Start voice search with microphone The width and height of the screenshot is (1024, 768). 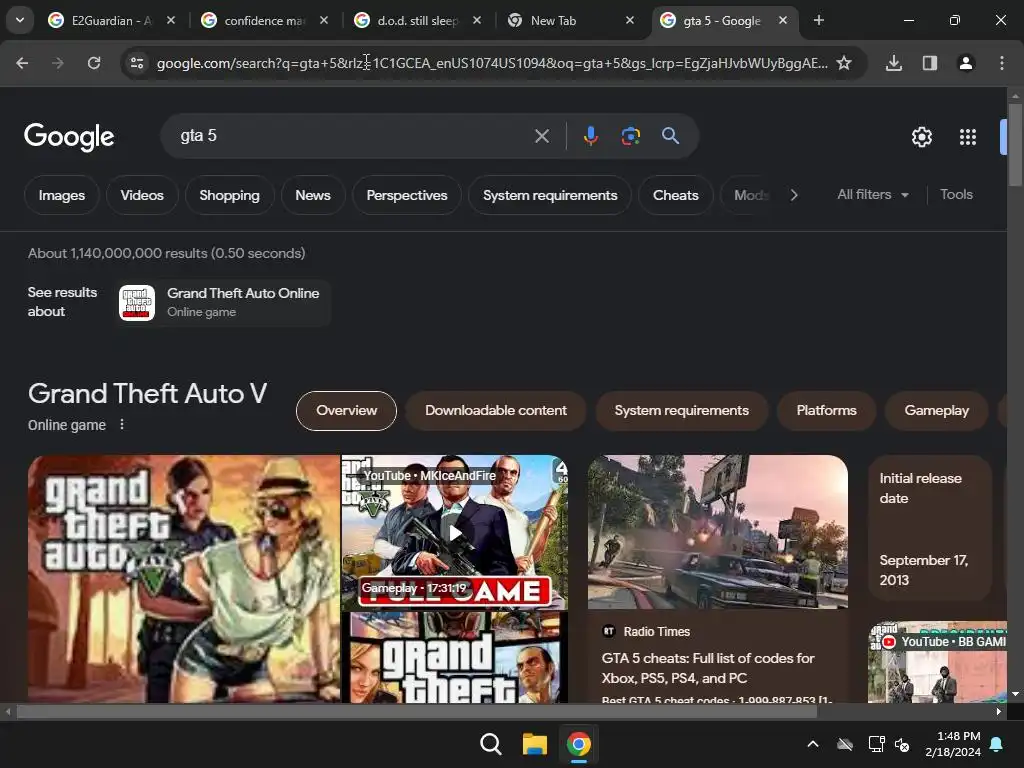pyautogui.click(x=590, y=136)
